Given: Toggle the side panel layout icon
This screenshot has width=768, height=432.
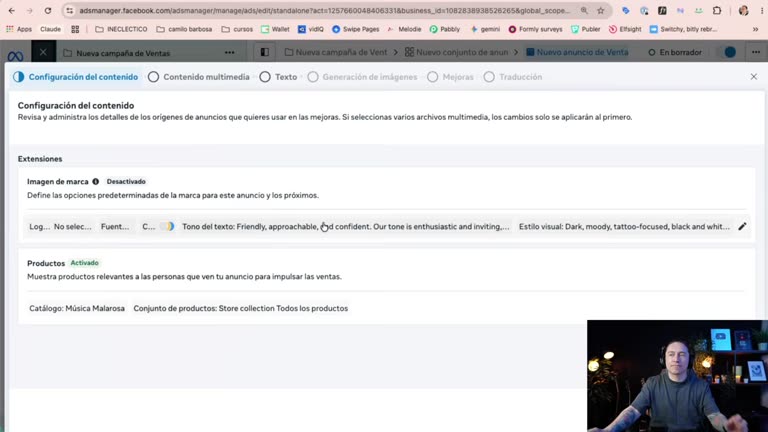Looking at the screenshot, I should tap(264, 52).
